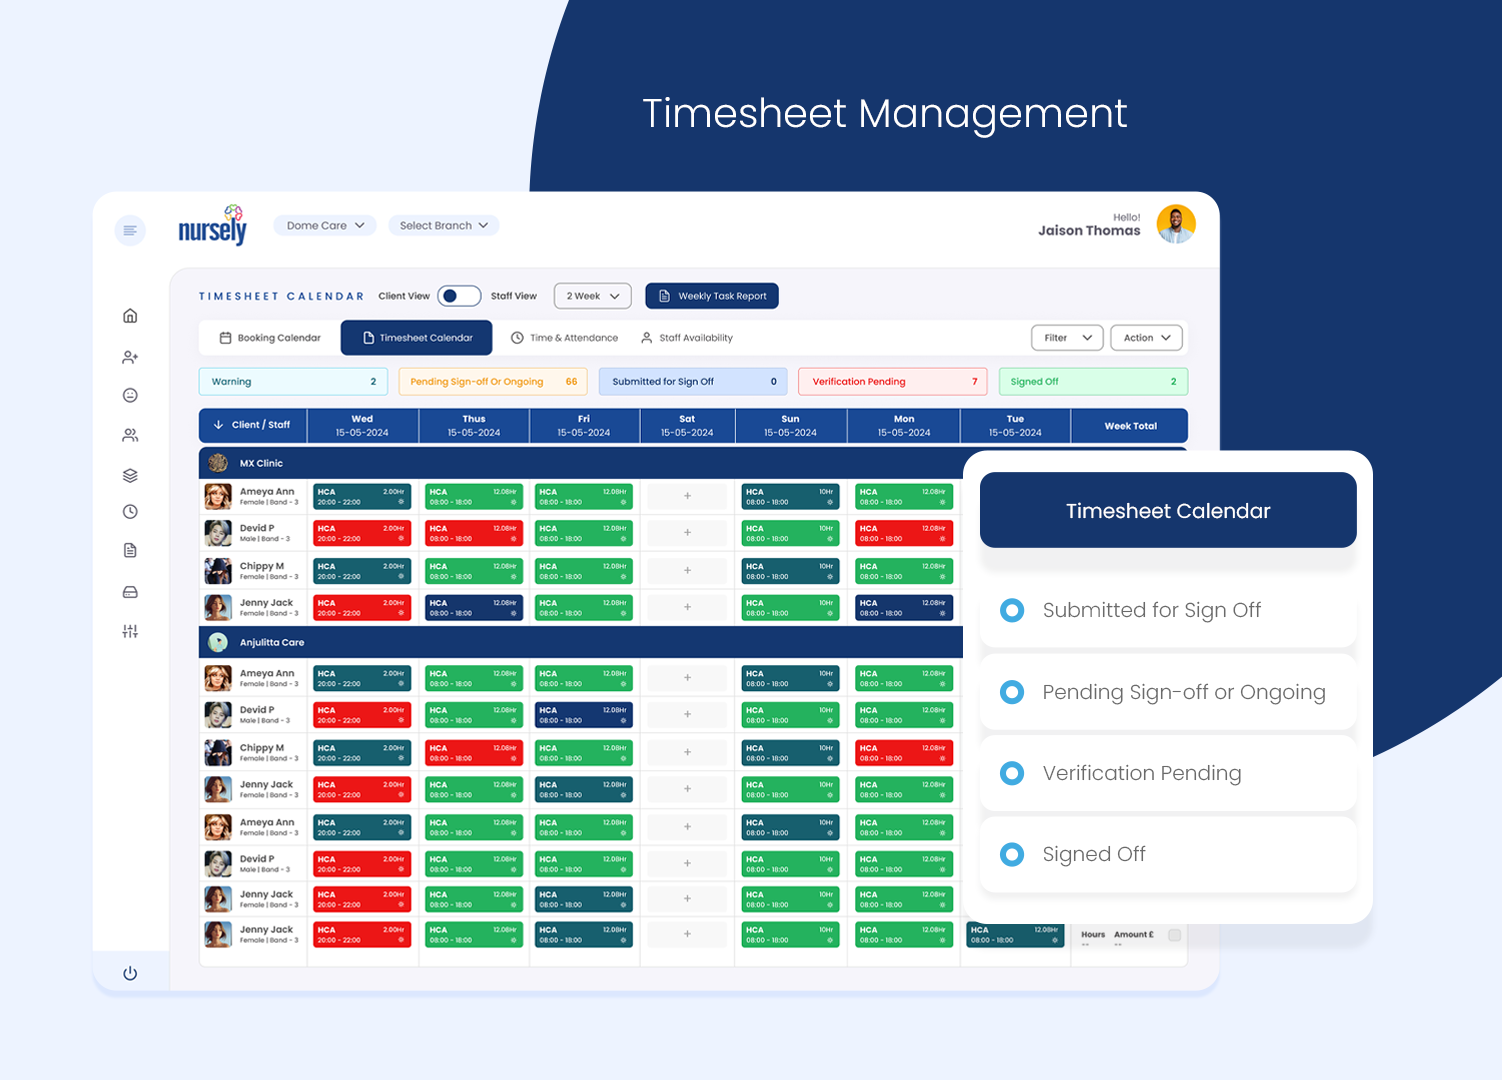Open the Dome Care dropdown
This screenshot has width=1502, height=1080.
pos(325,226)
